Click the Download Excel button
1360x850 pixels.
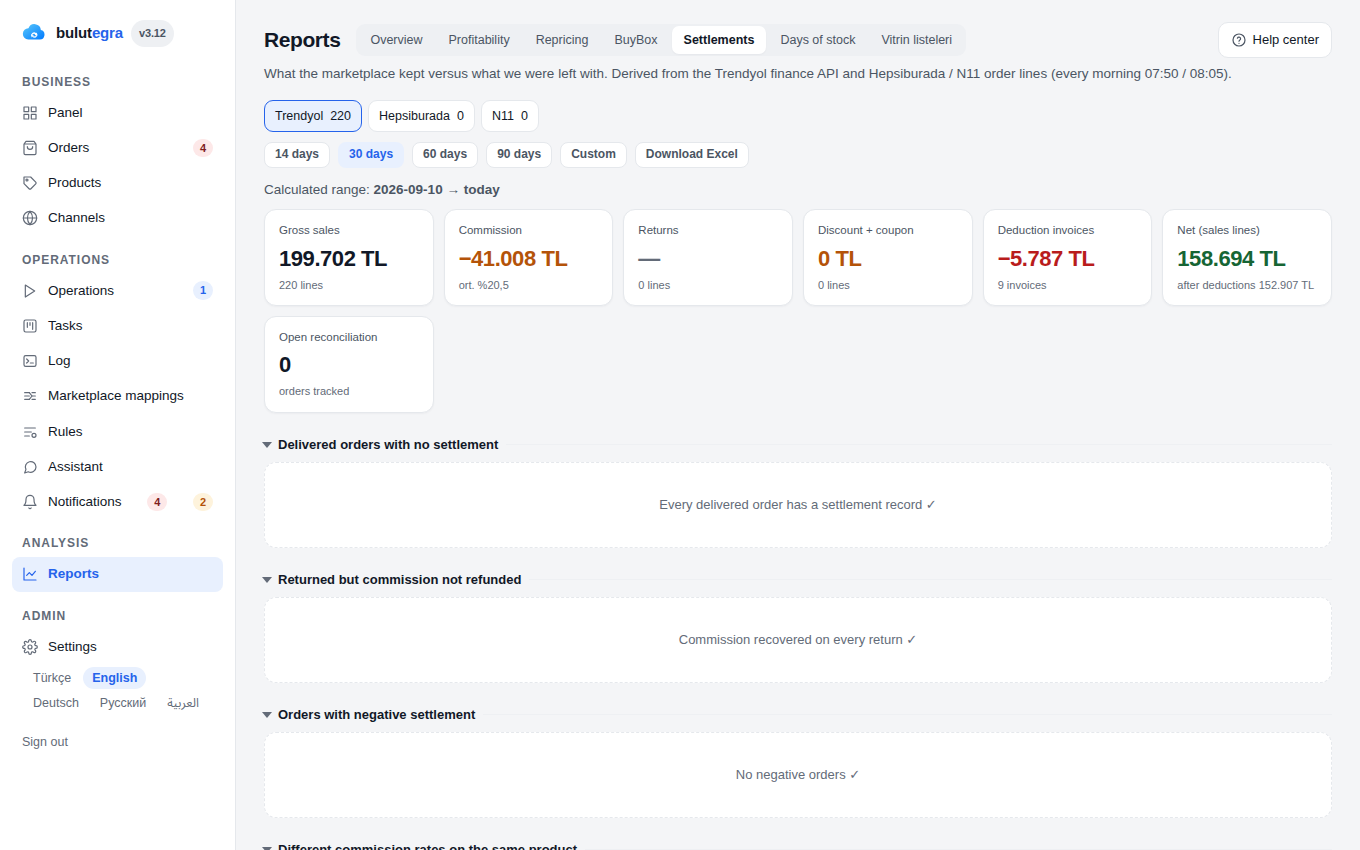[x=692, y=154]
